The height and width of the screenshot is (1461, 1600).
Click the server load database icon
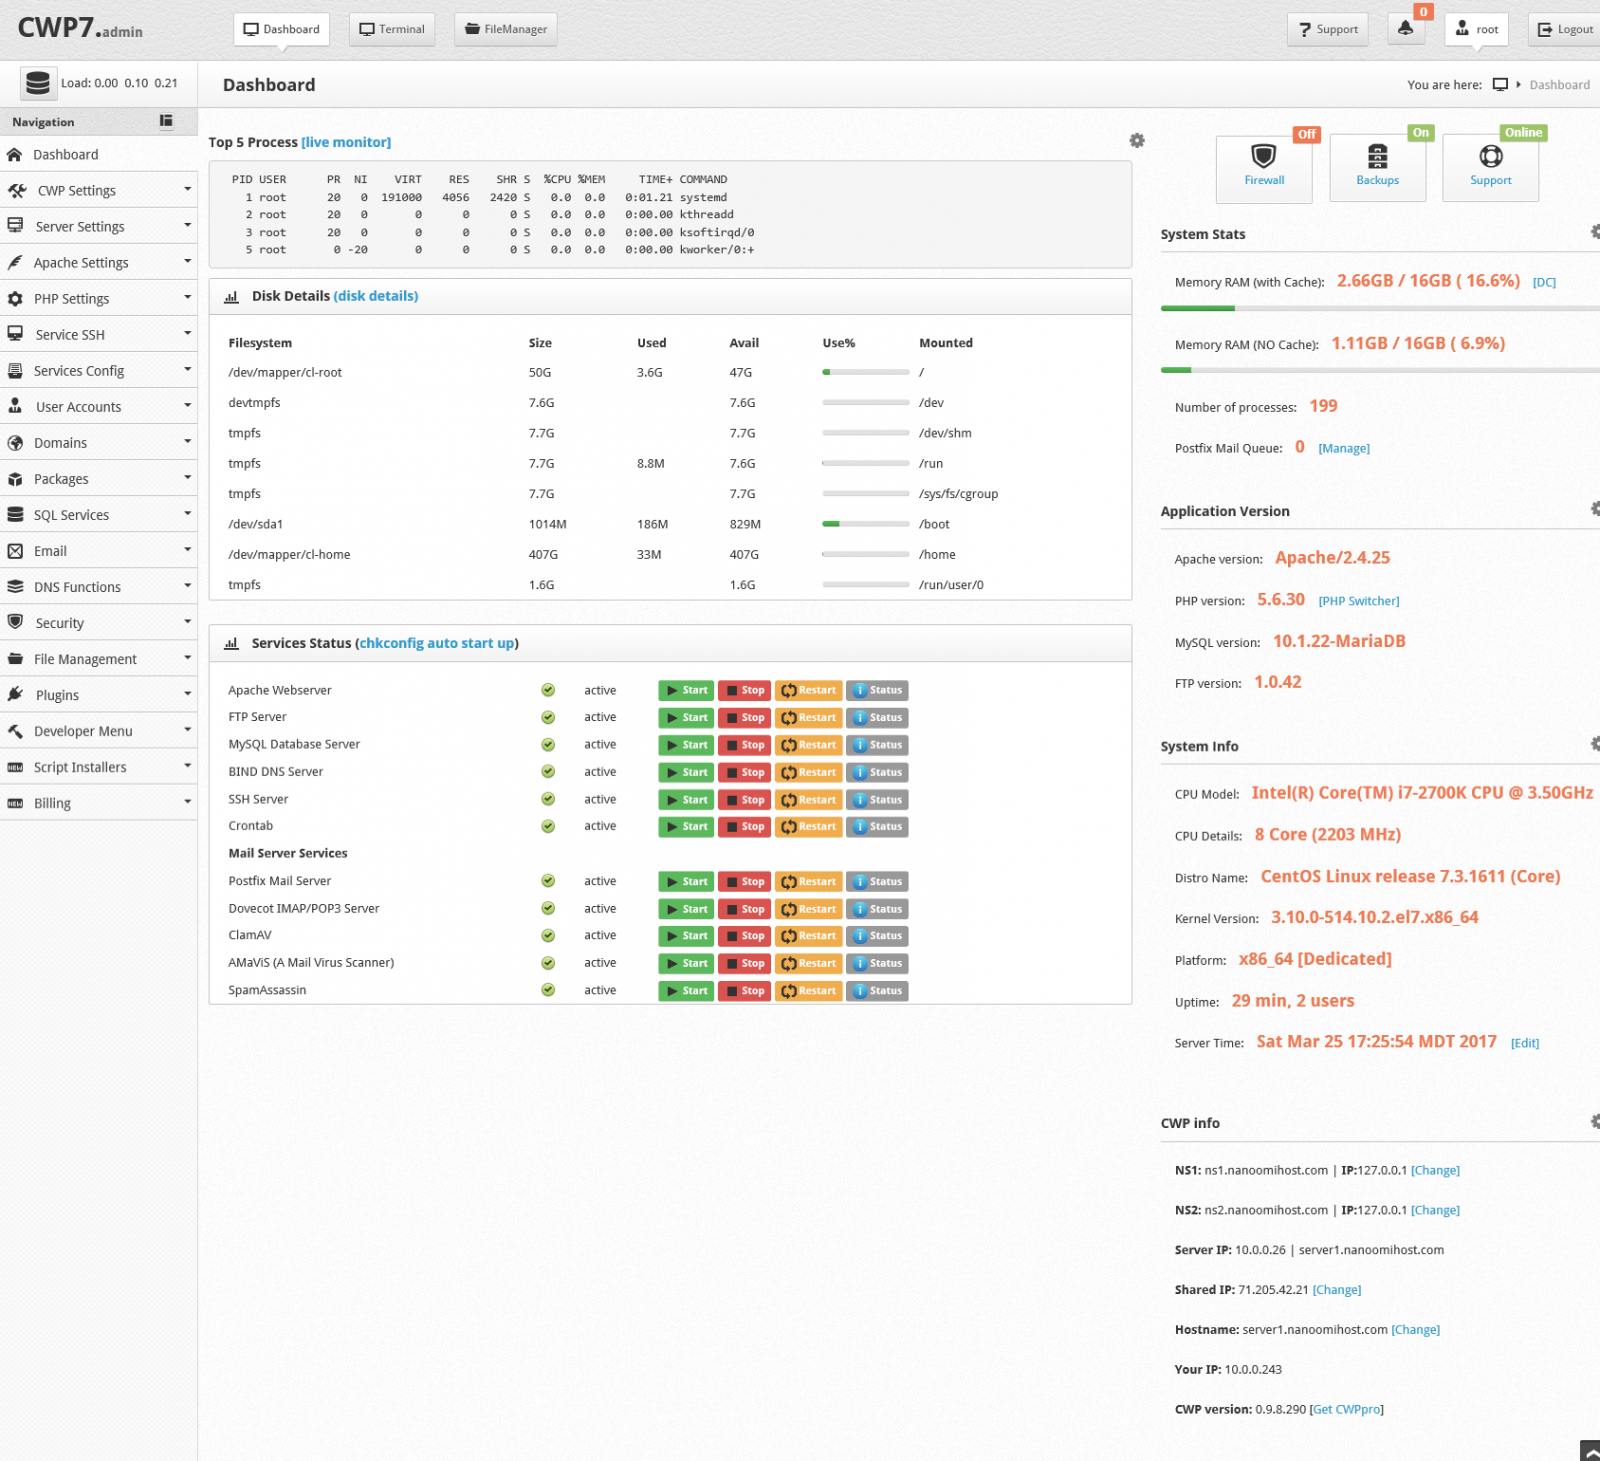click(x=38, y=83)
